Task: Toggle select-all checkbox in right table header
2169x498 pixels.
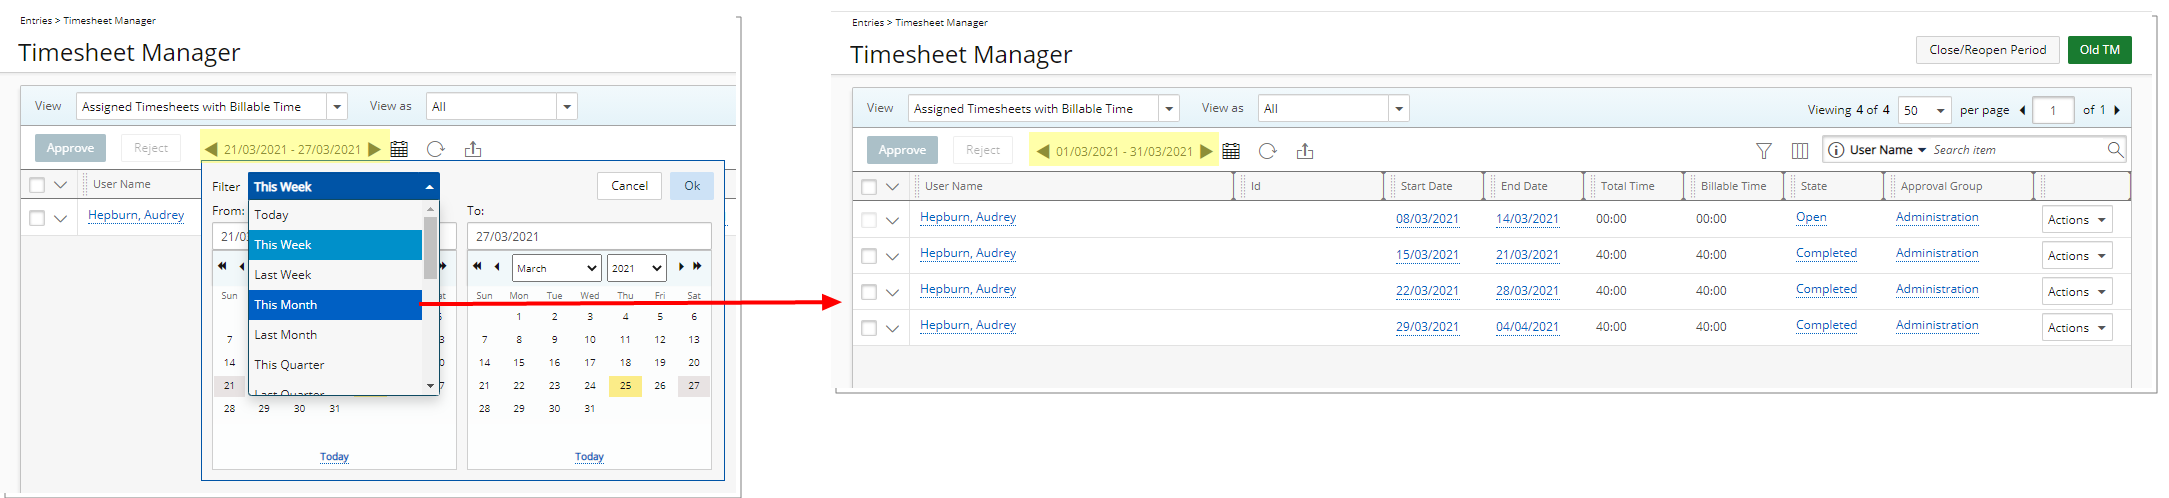Action: pyautogui.click(x=869, y=187)
